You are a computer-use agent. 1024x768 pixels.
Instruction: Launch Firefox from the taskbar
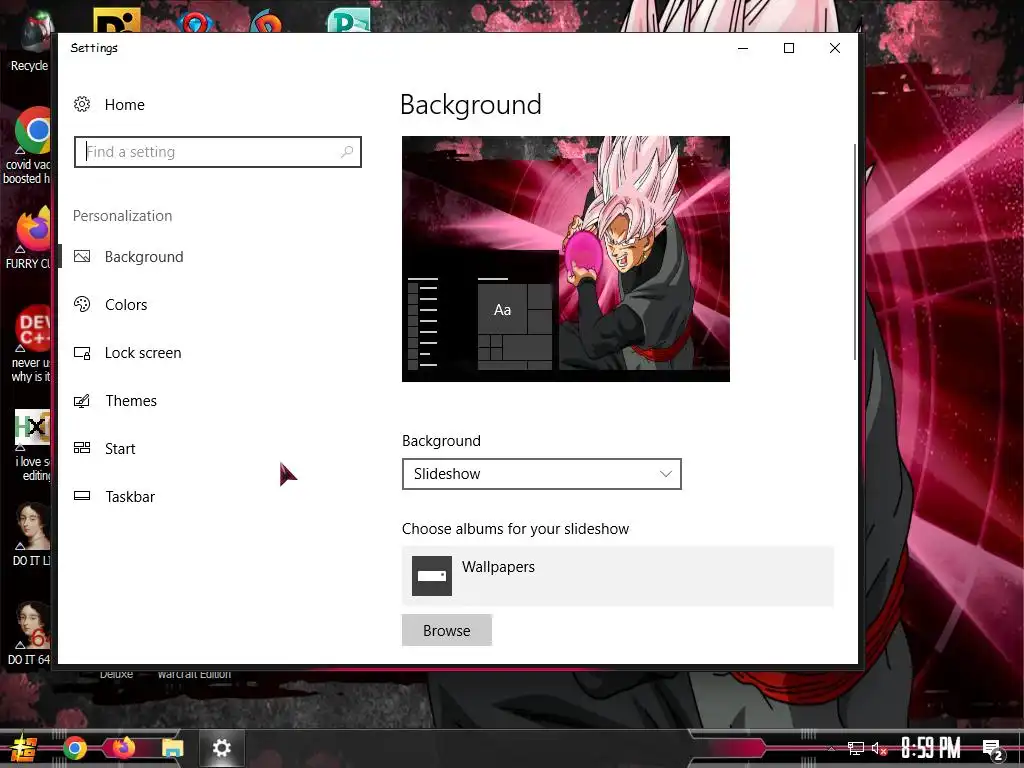click(123, 748)
